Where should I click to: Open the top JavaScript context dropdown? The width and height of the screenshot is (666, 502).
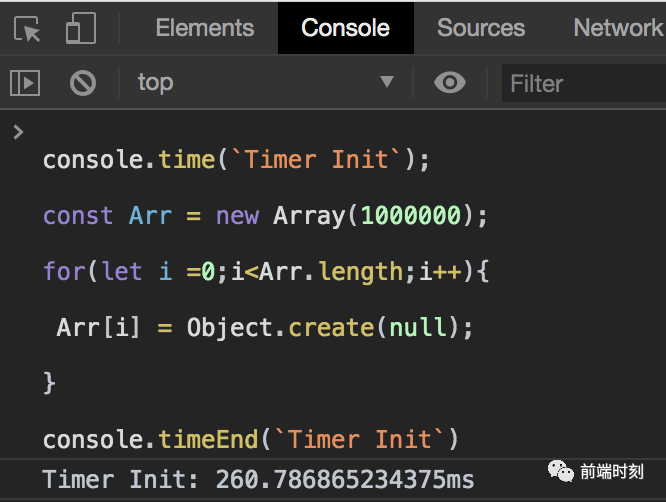[266, 82]
